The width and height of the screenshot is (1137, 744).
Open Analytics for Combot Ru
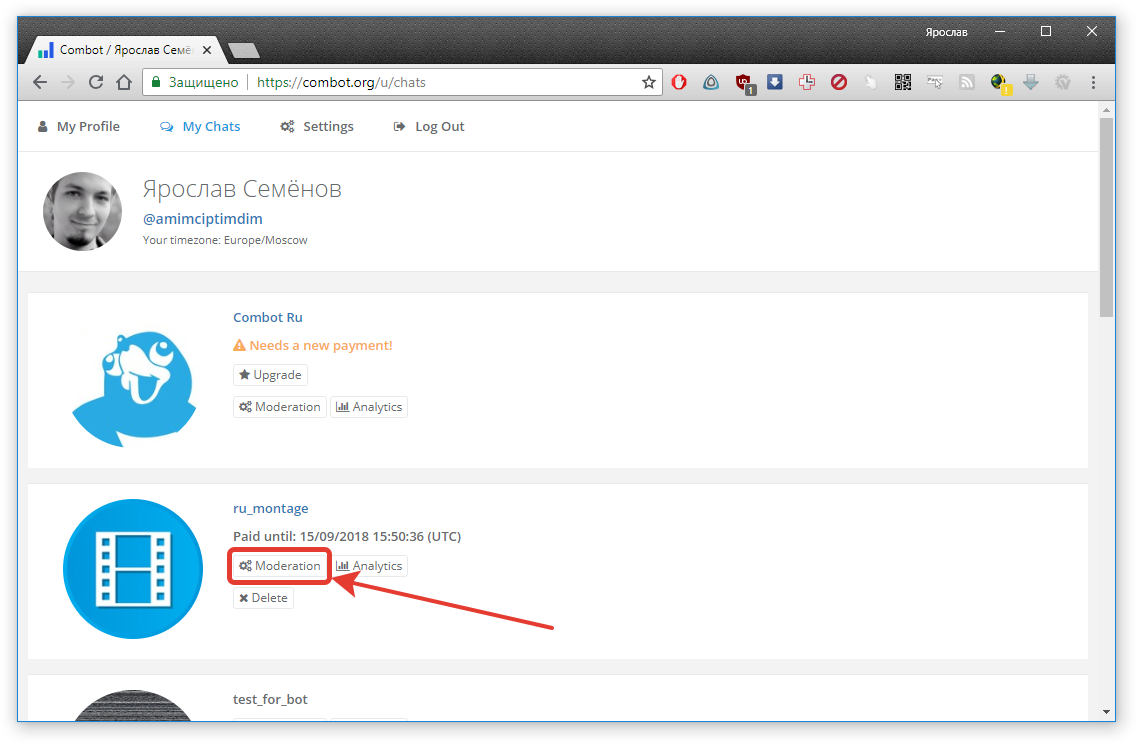tap(369, 407)
